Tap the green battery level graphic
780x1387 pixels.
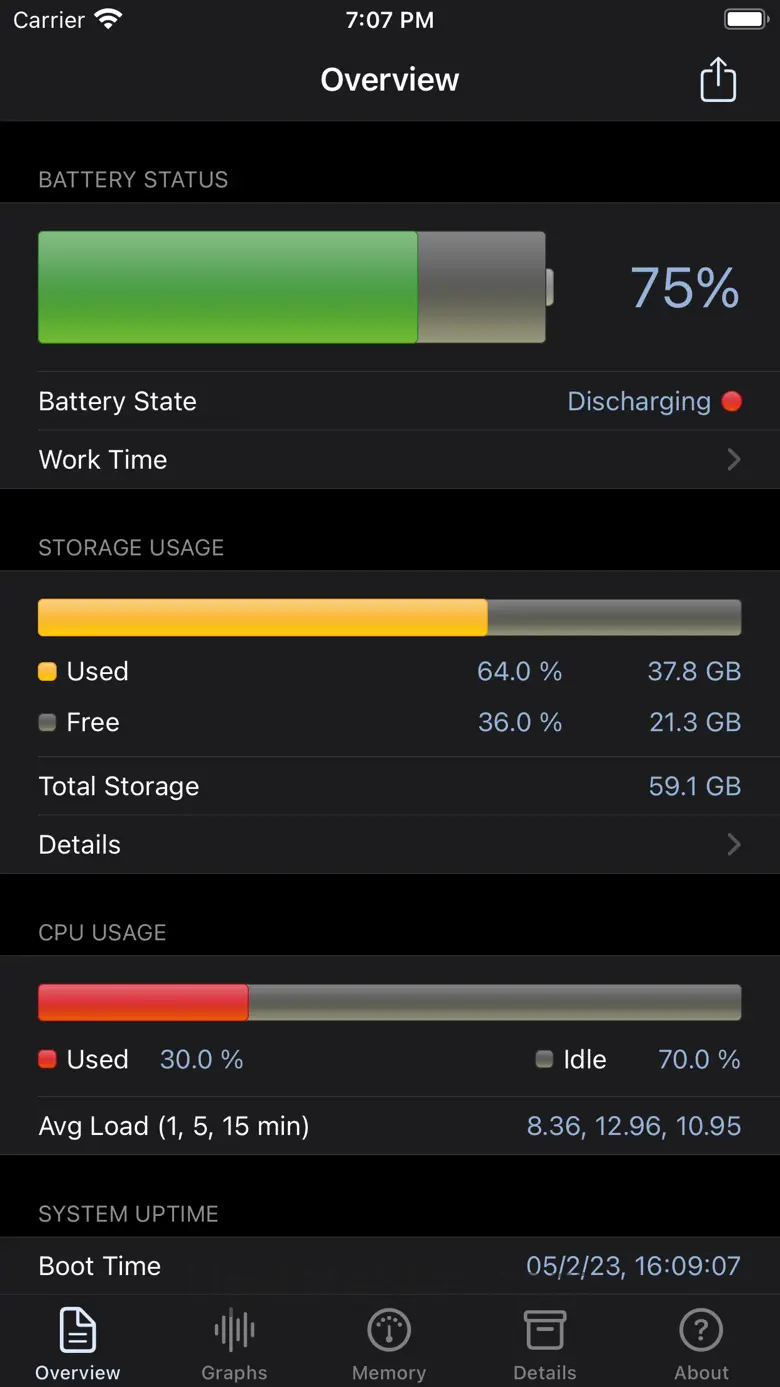tap(228, 288)
